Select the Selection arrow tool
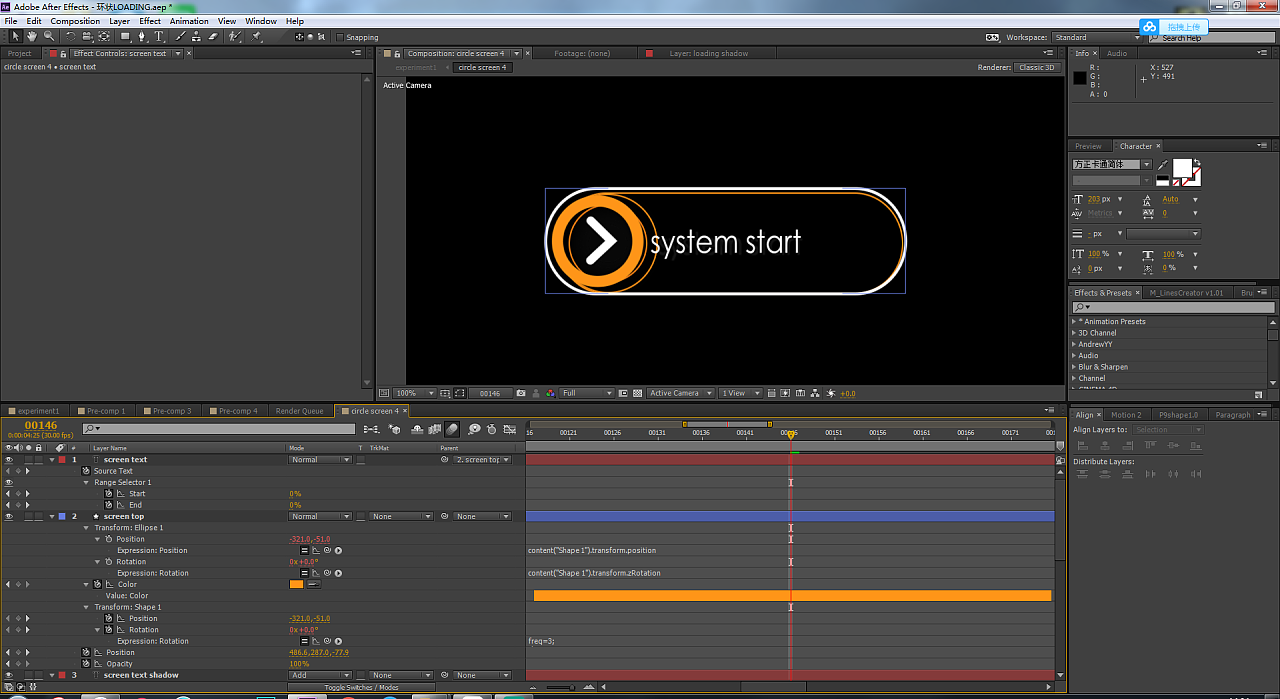This screenshot has height=699, width=1280. coord(15,36)
